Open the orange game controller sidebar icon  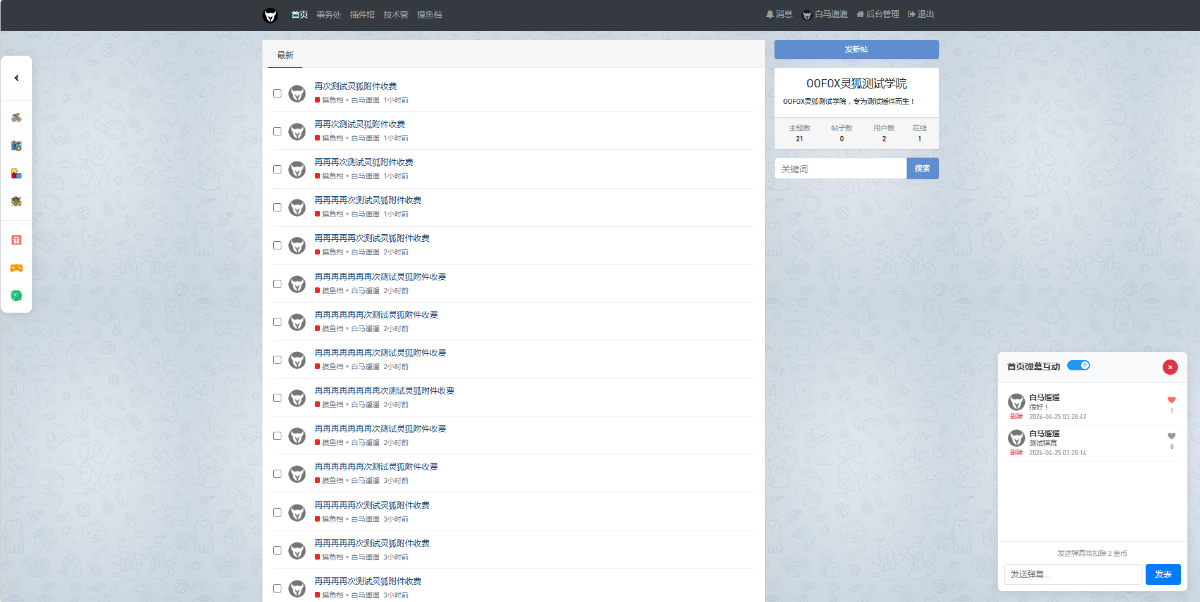(16, 268)
